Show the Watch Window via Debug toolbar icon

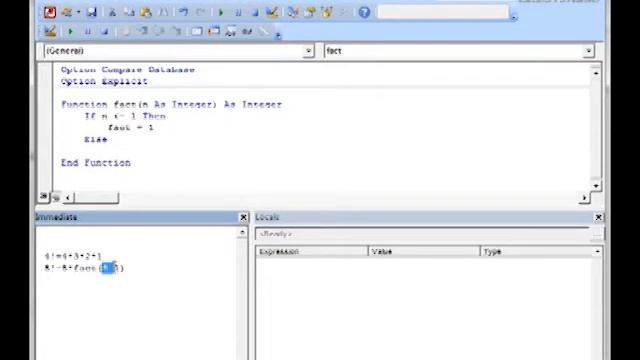[231, 31]
